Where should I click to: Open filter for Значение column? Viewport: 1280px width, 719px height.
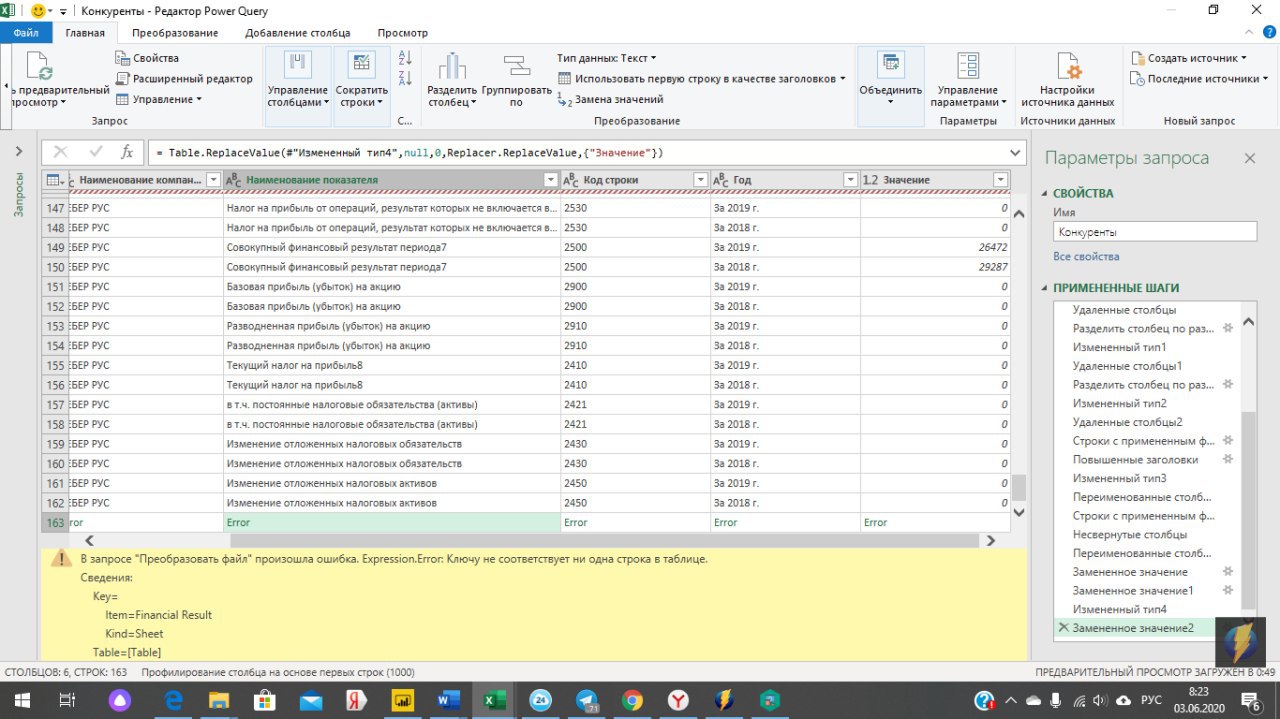coord(1000,180)
